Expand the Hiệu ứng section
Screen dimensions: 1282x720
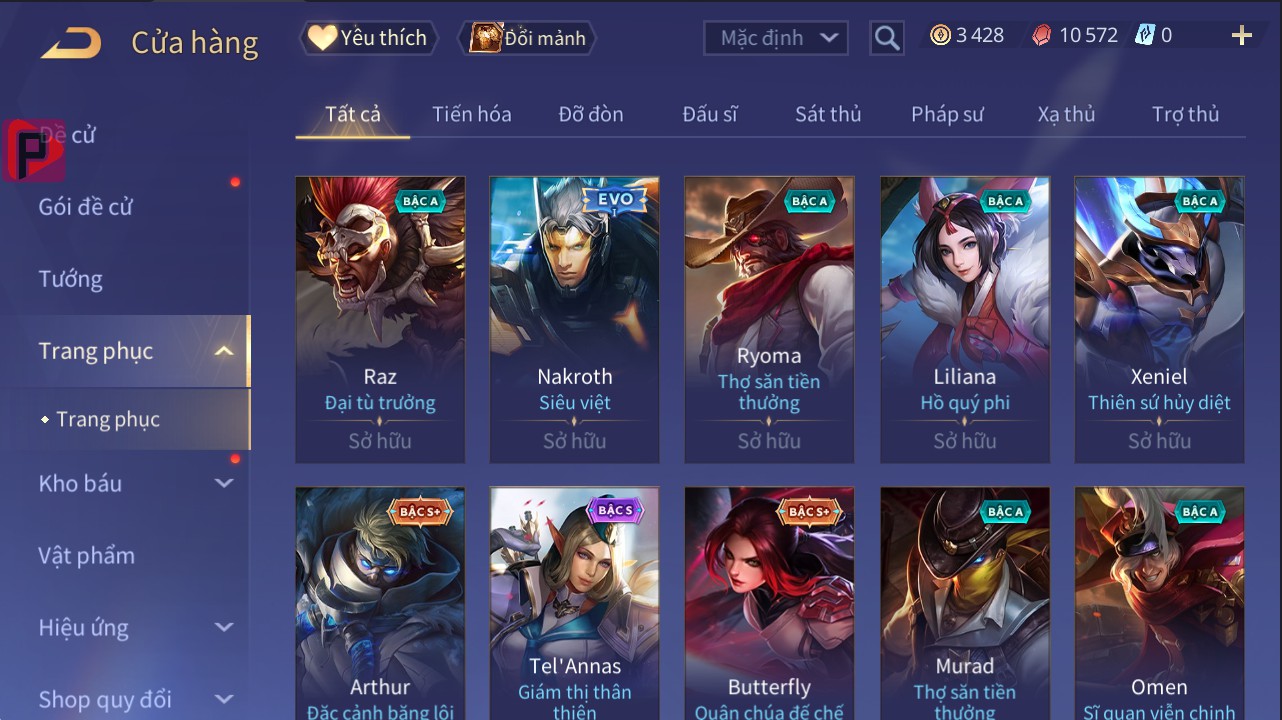click(224, 627)
